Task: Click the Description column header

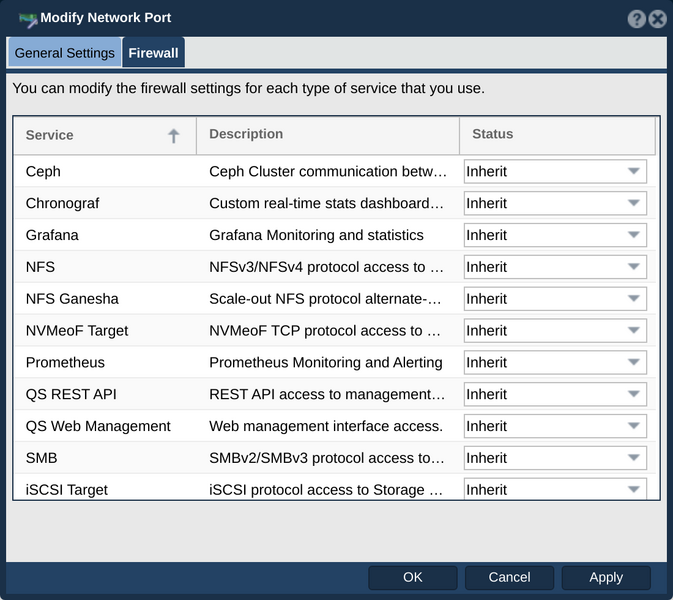Action: tap(328, 136)
